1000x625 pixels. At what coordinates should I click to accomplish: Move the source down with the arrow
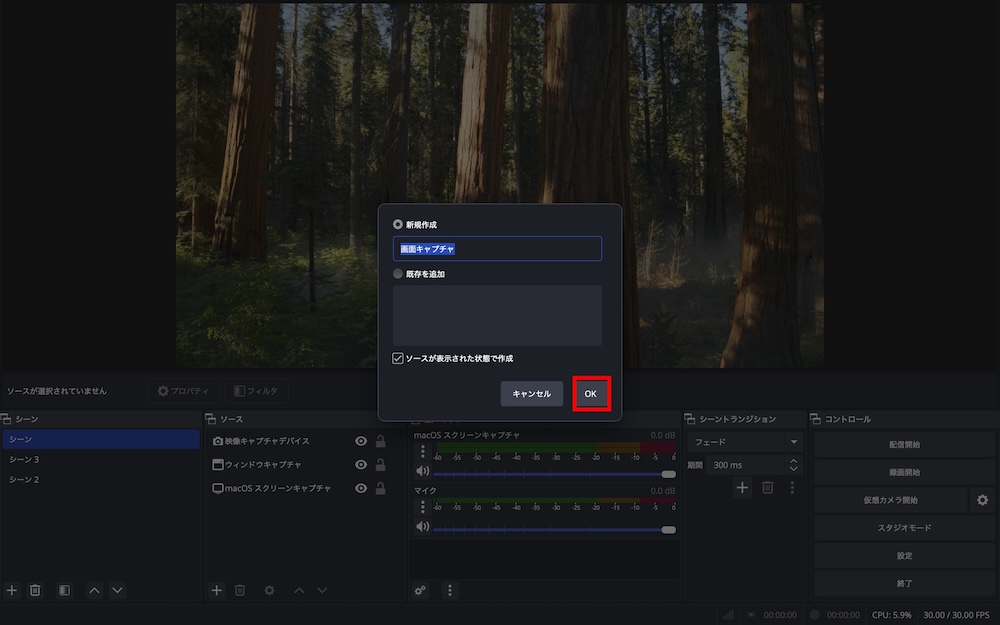click(322, 591)
